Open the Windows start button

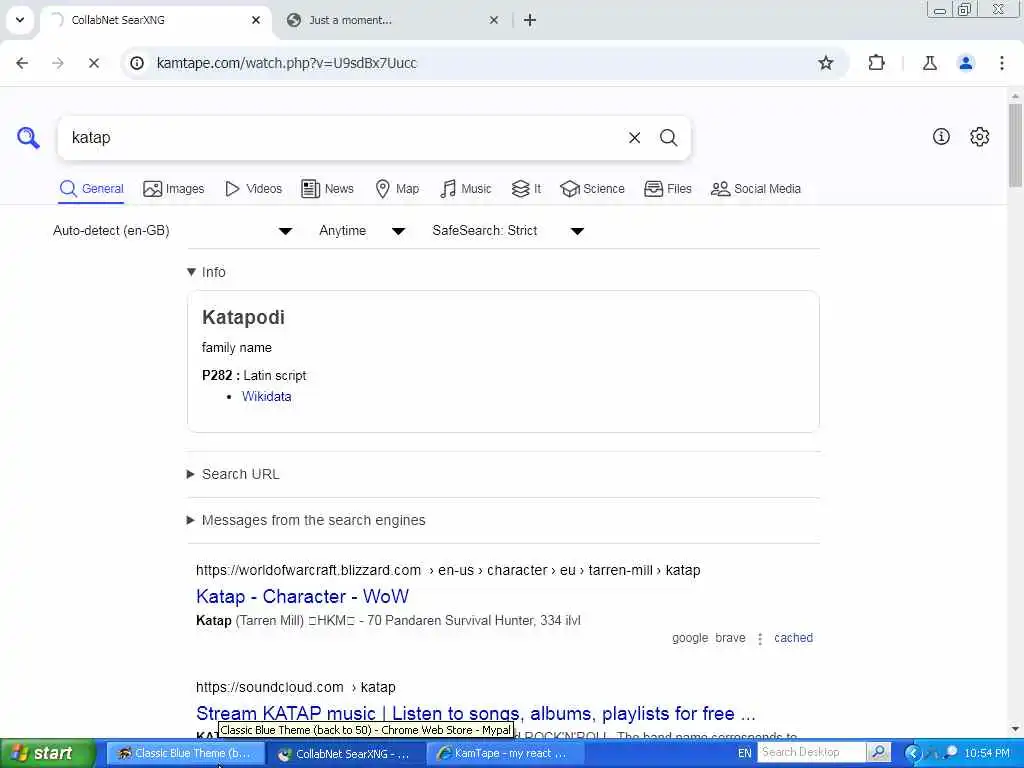pos(47,753)
